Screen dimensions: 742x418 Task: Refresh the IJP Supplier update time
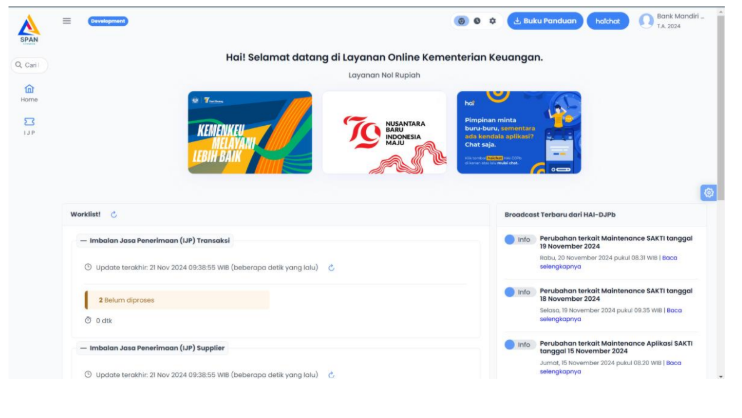331,375
